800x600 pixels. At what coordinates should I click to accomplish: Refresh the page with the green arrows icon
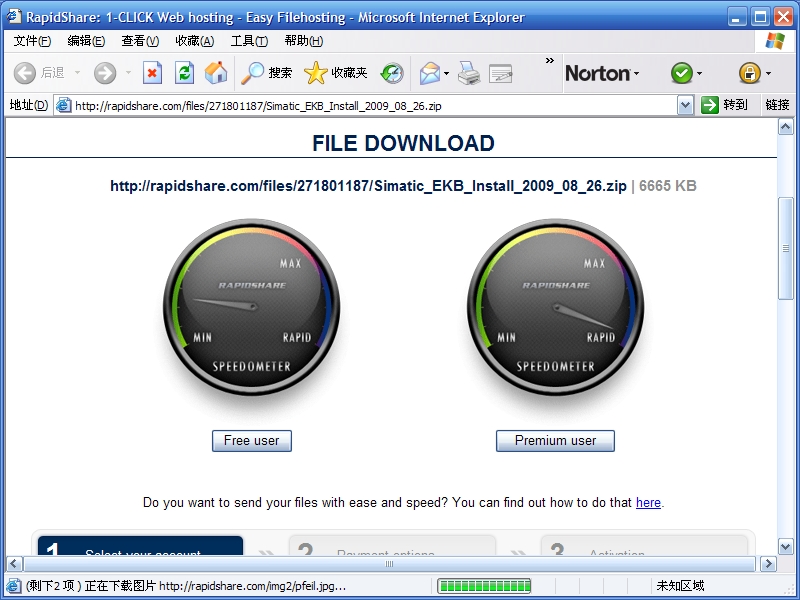click(184, 73)
